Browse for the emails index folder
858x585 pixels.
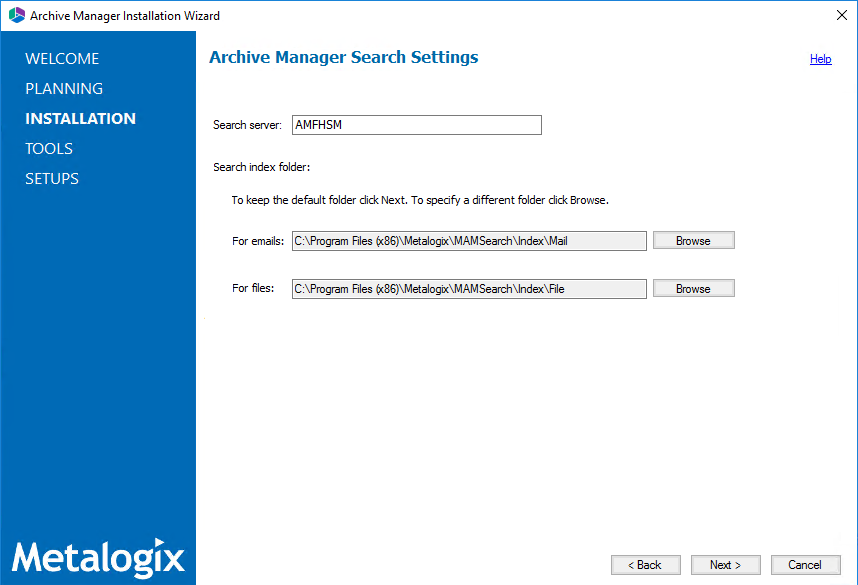[x=693, y=240]
